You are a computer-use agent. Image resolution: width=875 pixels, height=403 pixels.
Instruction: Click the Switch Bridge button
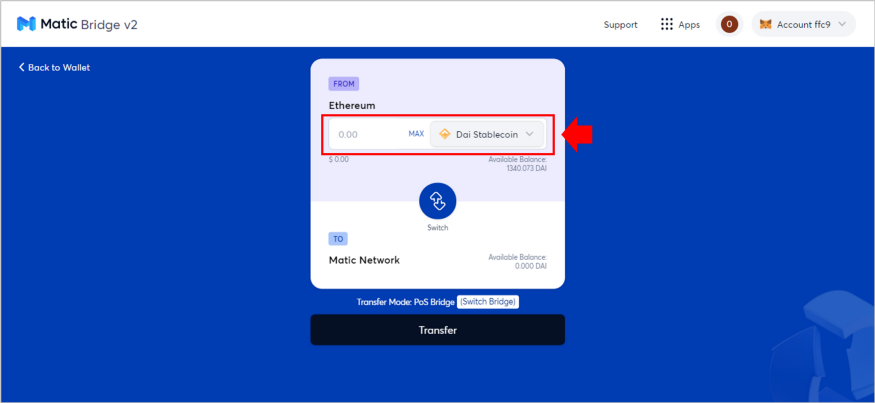[x=488, y=302]
